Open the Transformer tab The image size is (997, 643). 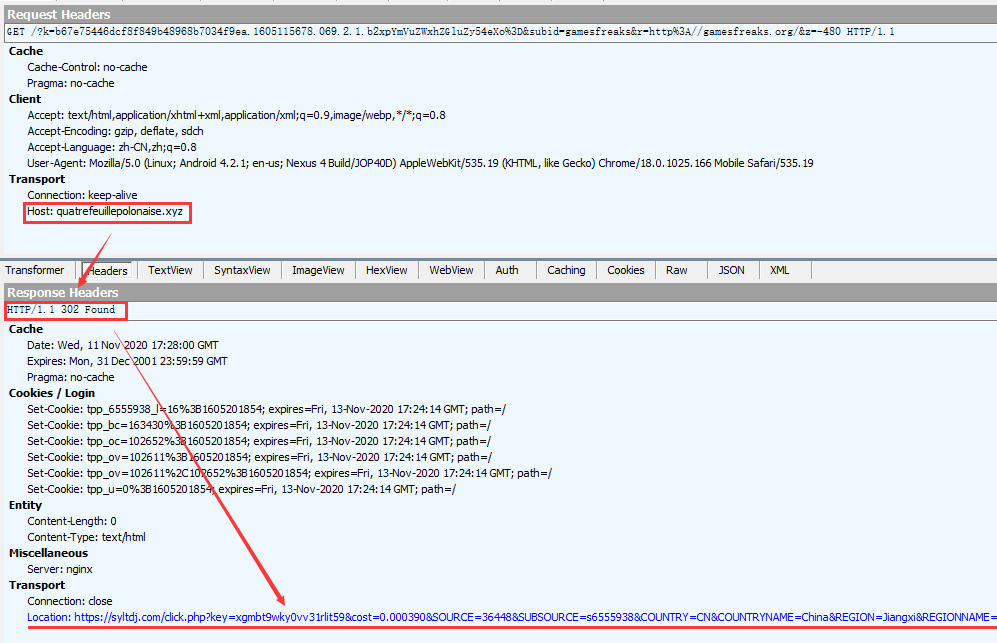coord(35,270)
